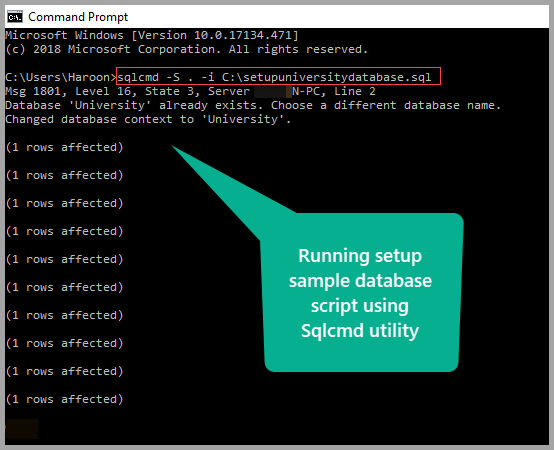Screen dimensions: 554x450
Task: Click the "Database 'University' already exists" message
Action: pos(253,105)
